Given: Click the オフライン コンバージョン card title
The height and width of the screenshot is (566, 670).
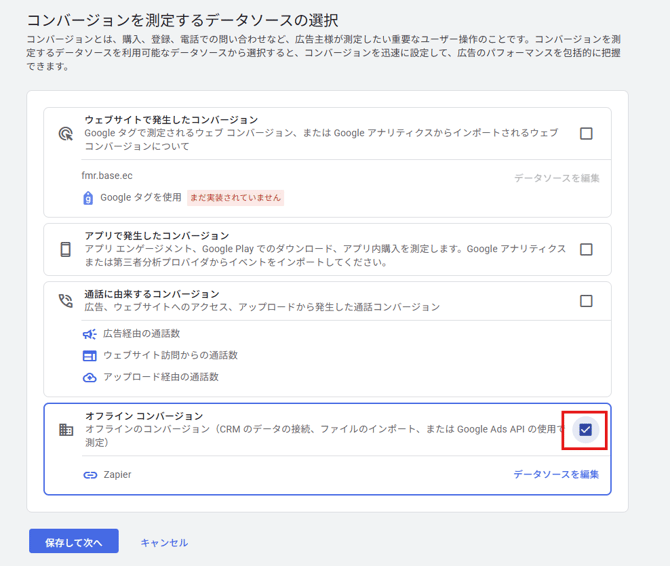Looking at the screenshot, I should tap(144, 416).
